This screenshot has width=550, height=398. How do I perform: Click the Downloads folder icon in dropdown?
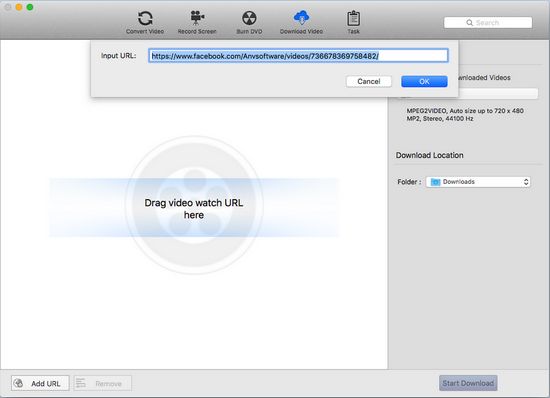point(435,182)
